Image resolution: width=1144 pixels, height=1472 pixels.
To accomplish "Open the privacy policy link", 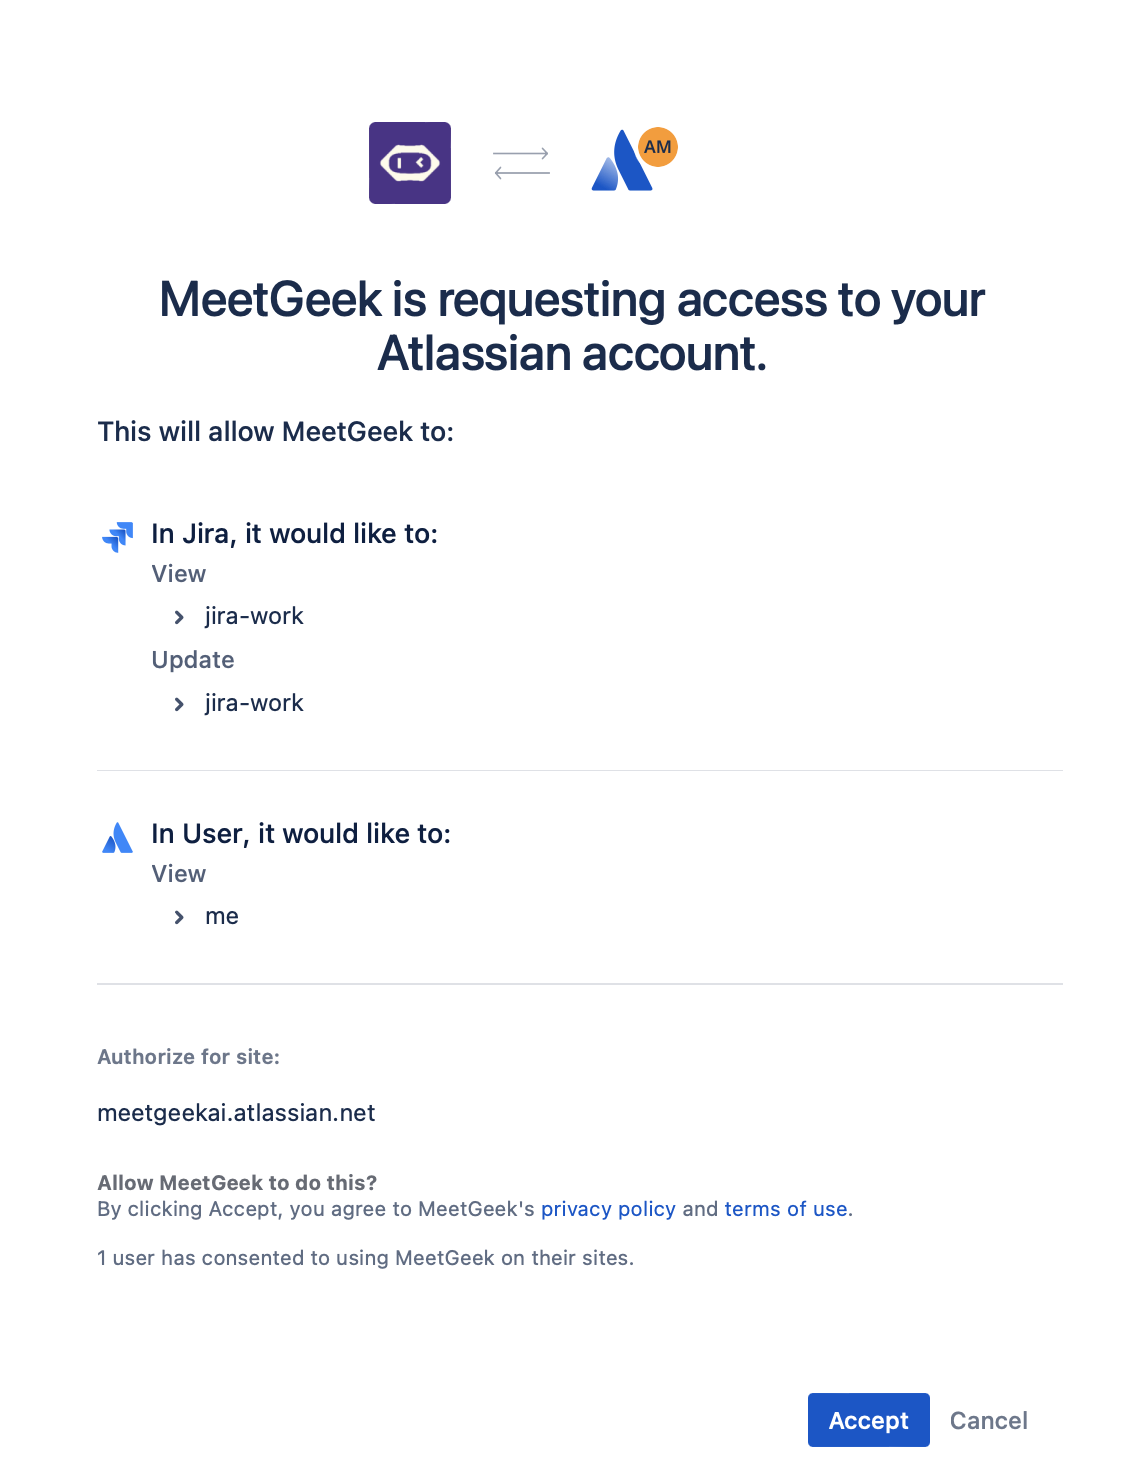I will tap(608, 1209).
